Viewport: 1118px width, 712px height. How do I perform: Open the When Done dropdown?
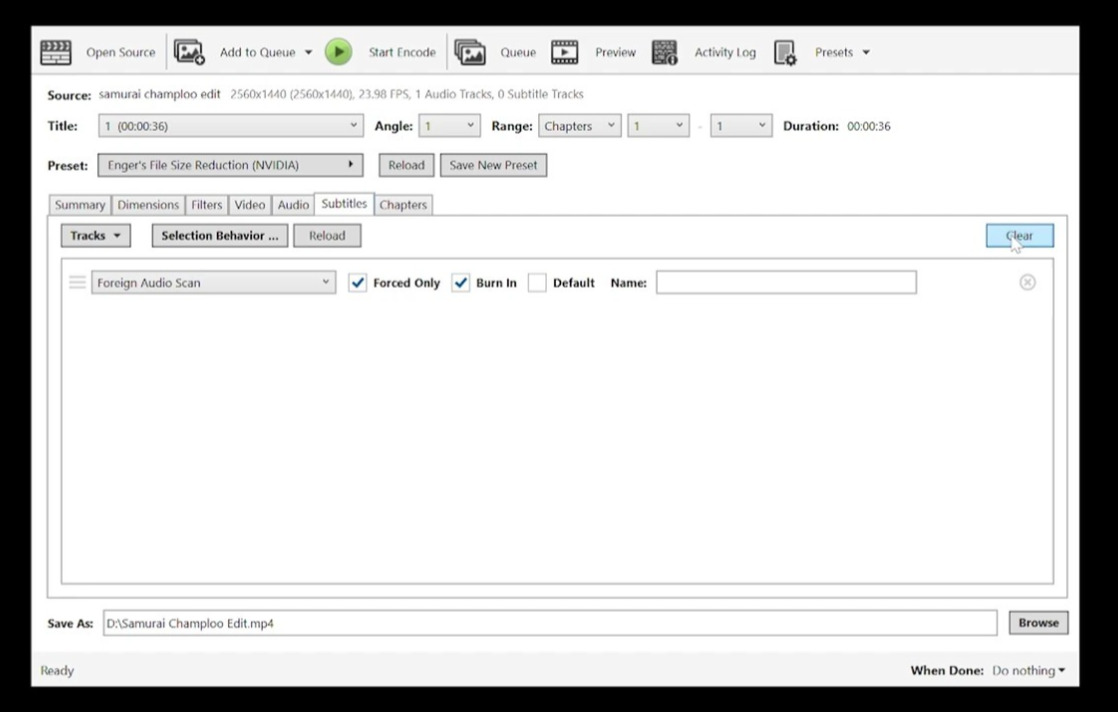1028,670
